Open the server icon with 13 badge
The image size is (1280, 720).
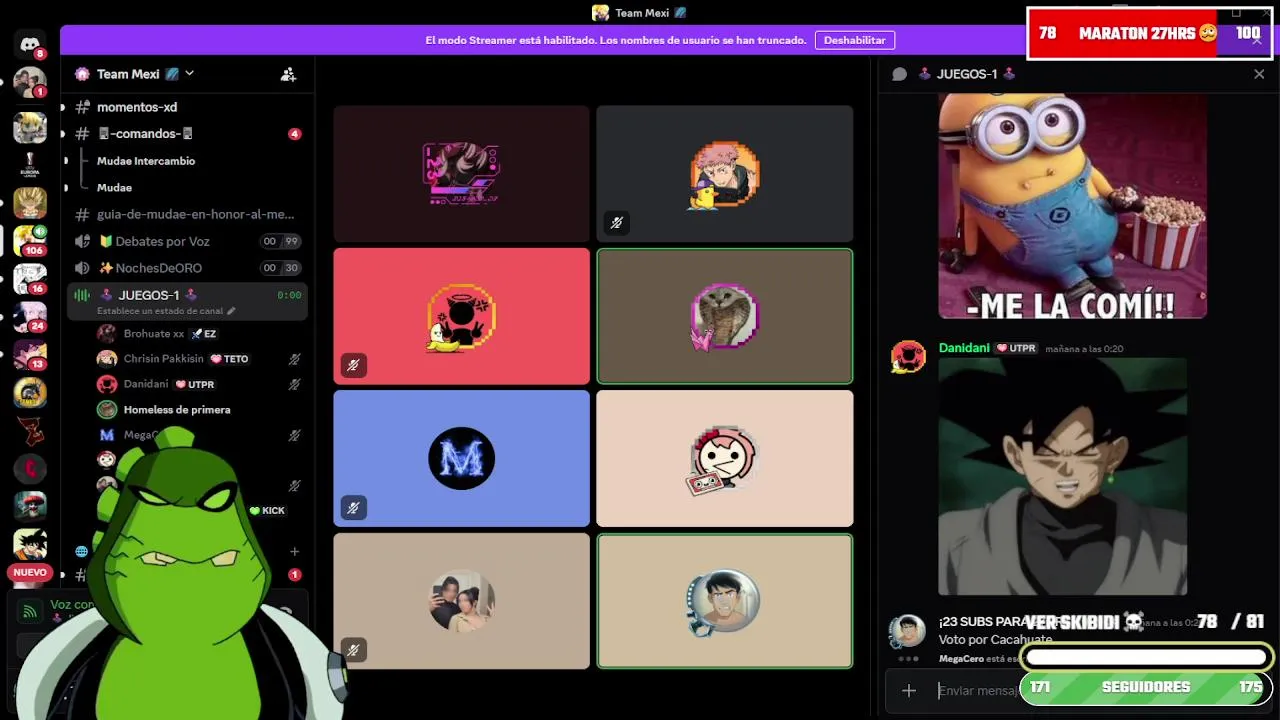pyautogui.click(x=30, y=354)
